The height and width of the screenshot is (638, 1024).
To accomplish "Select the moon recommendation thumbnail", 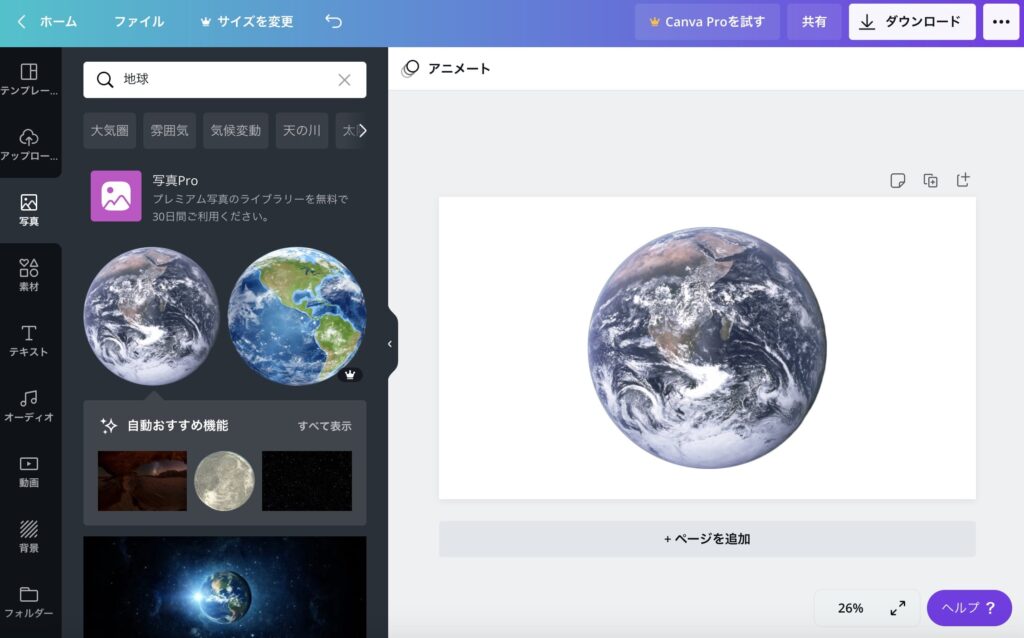I will (x=224, y=481).
